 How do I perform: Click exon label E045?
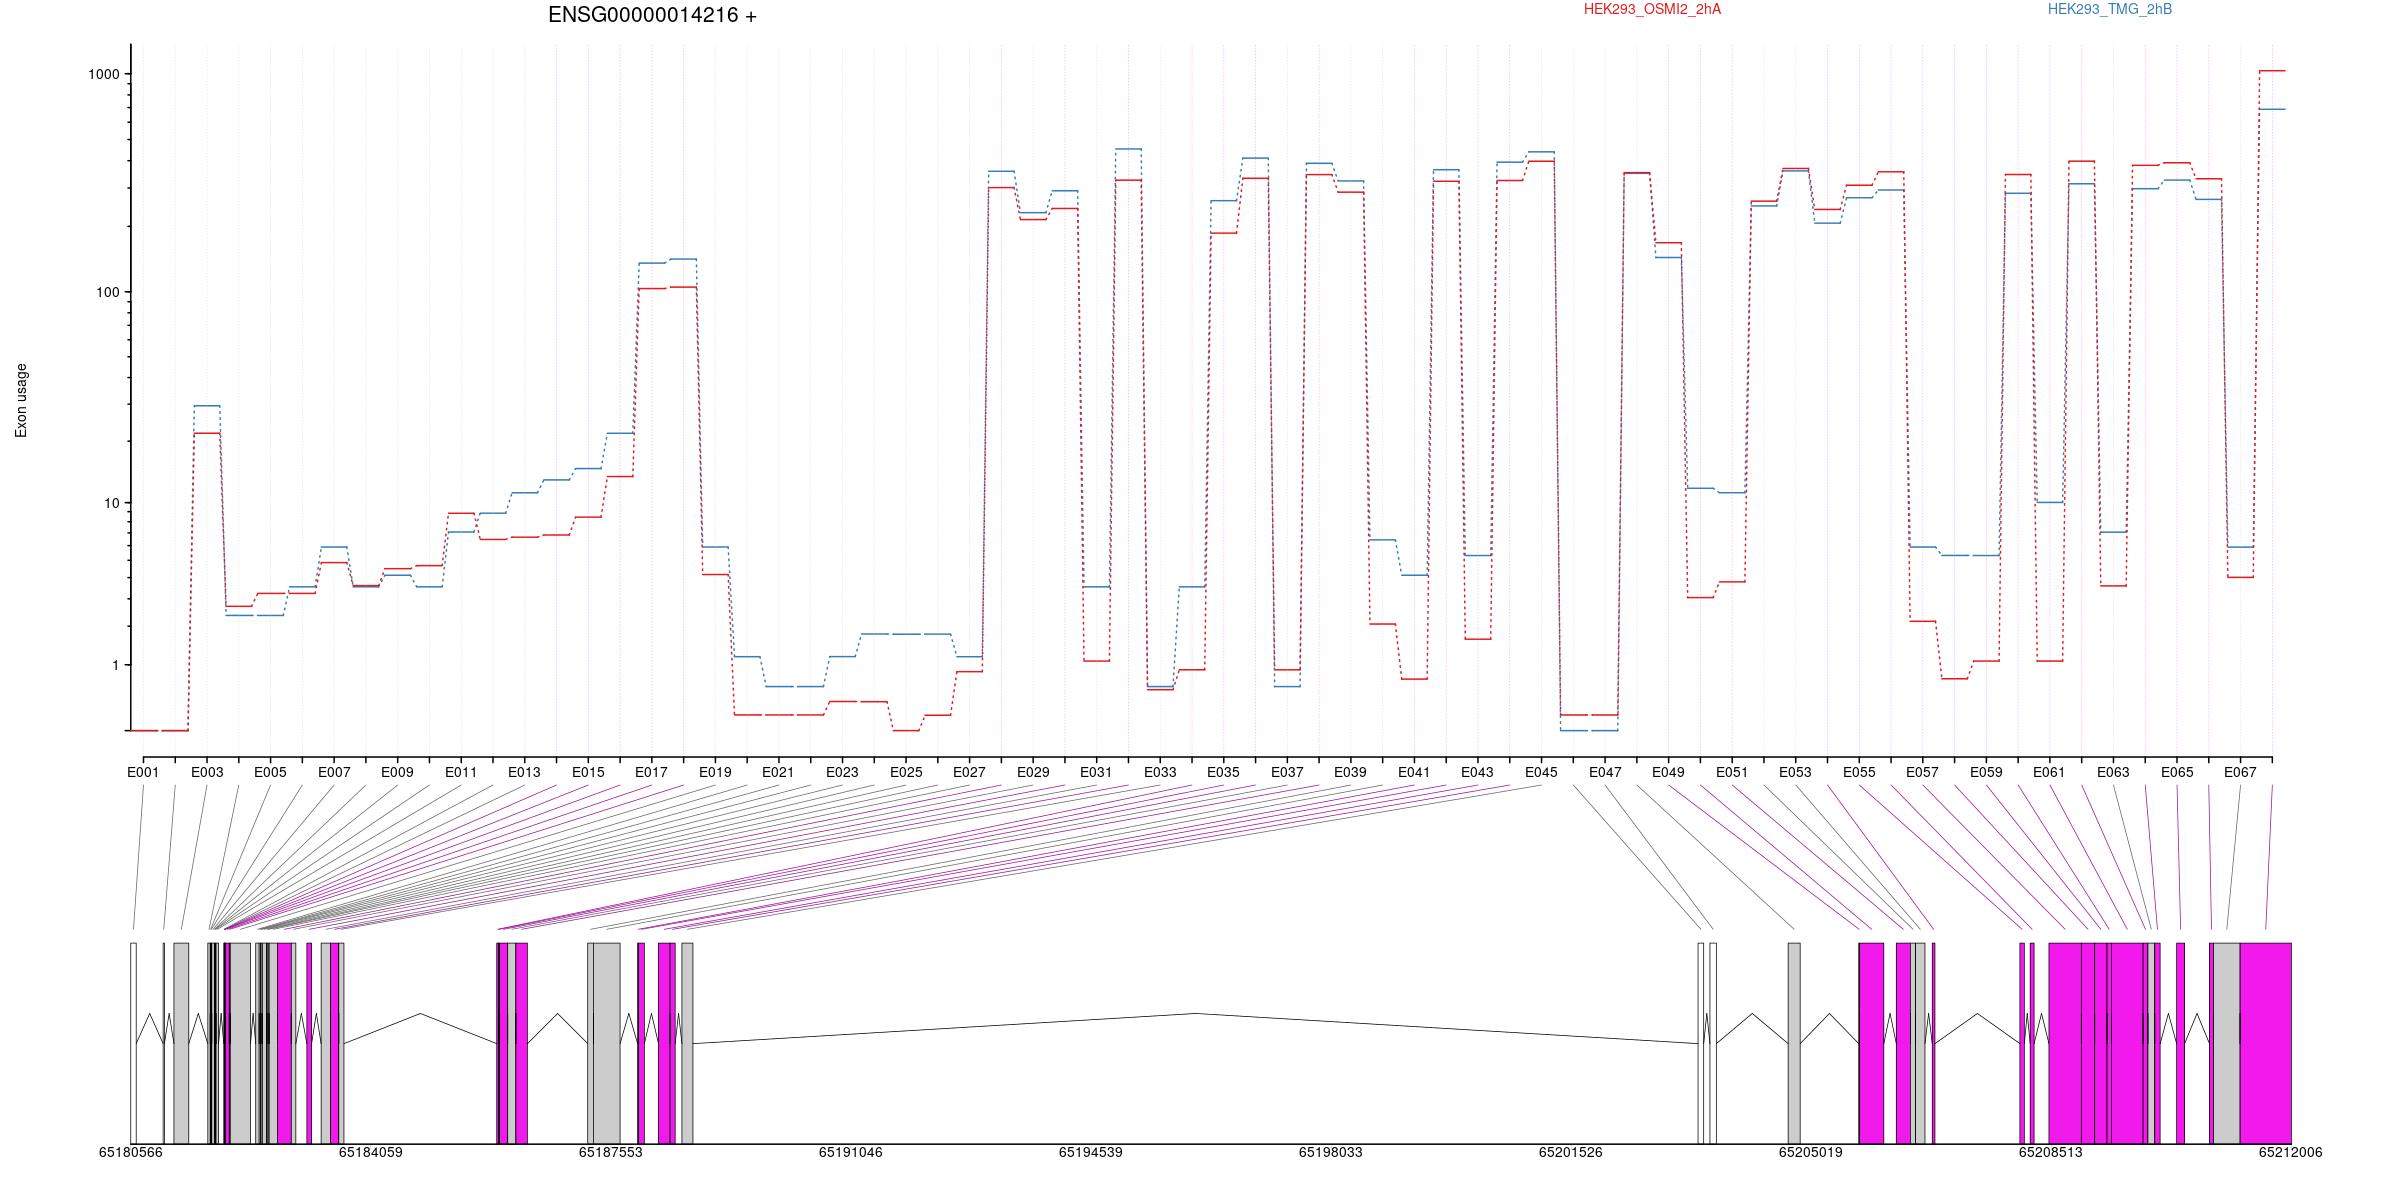click(x=1541, y=772)
